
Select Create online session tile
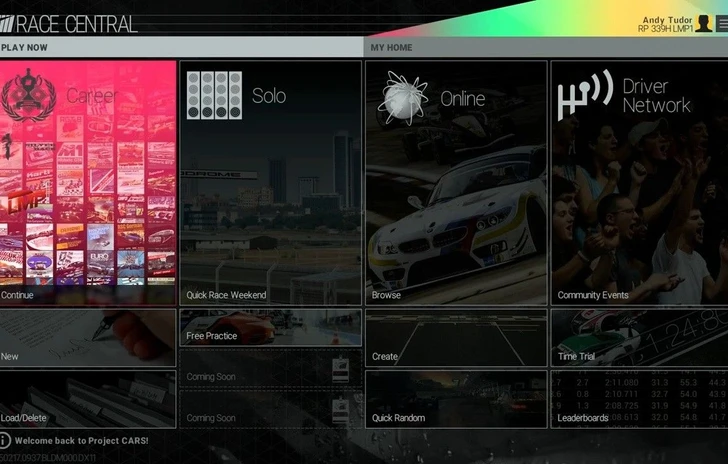click(456, 338)
